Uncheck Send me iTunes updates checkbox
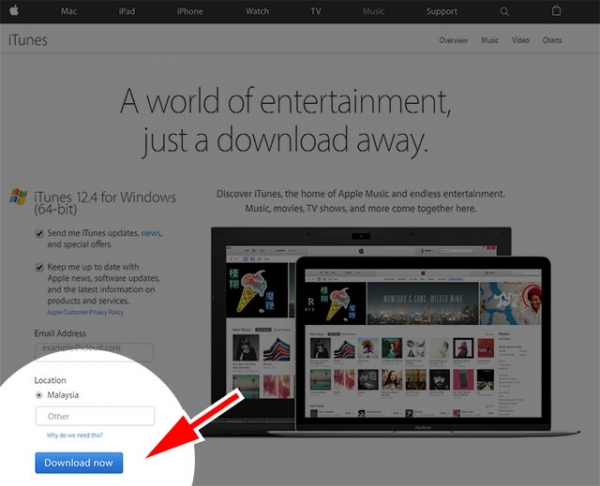Viewport: 600px width, 486px height. (39, 233)
